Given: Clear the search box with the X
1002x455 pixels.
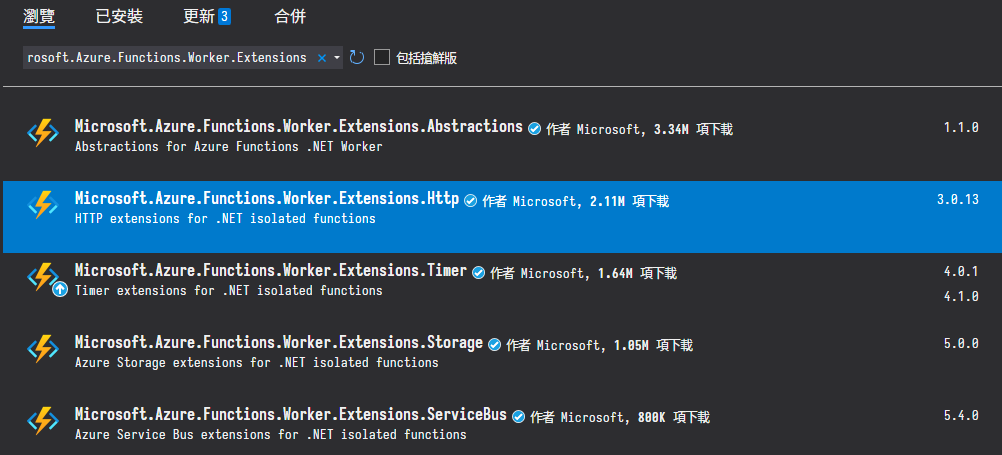Looking at the screenshot, I should tap(322, 58).
